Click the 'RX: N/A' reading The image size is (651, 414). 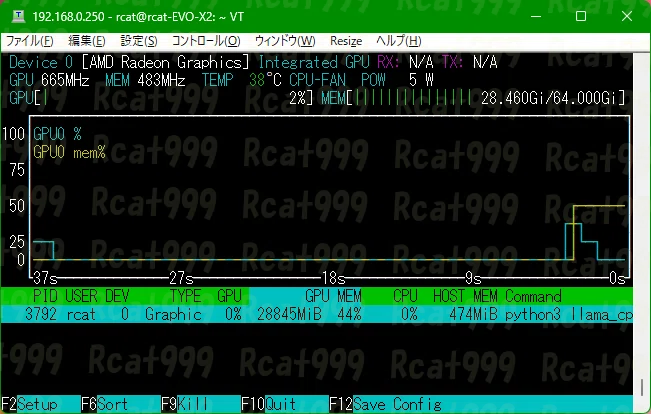tap(406, 62)
